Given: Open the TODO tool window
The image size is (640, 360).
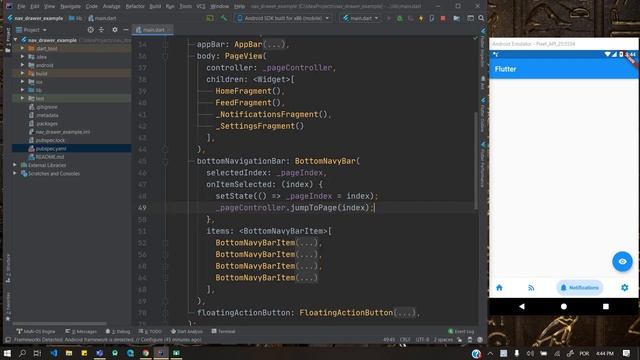Looking at the screenshot, I should (x=150, y=331).
